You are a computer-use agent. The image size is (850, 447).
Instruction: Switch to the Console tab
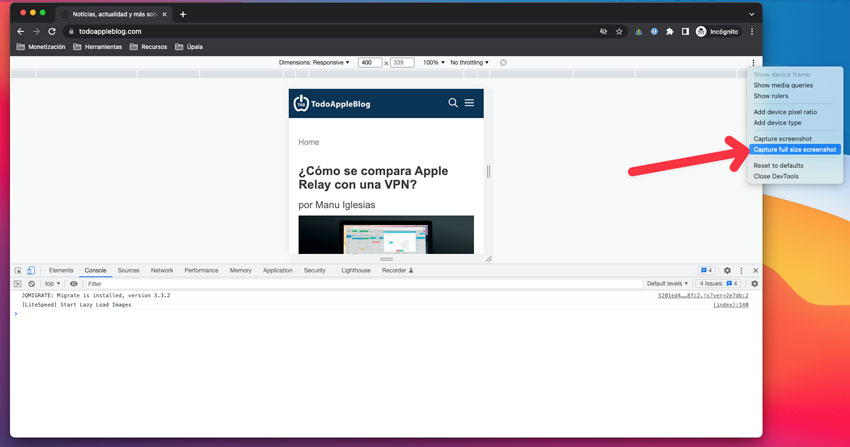click(95, 270)
